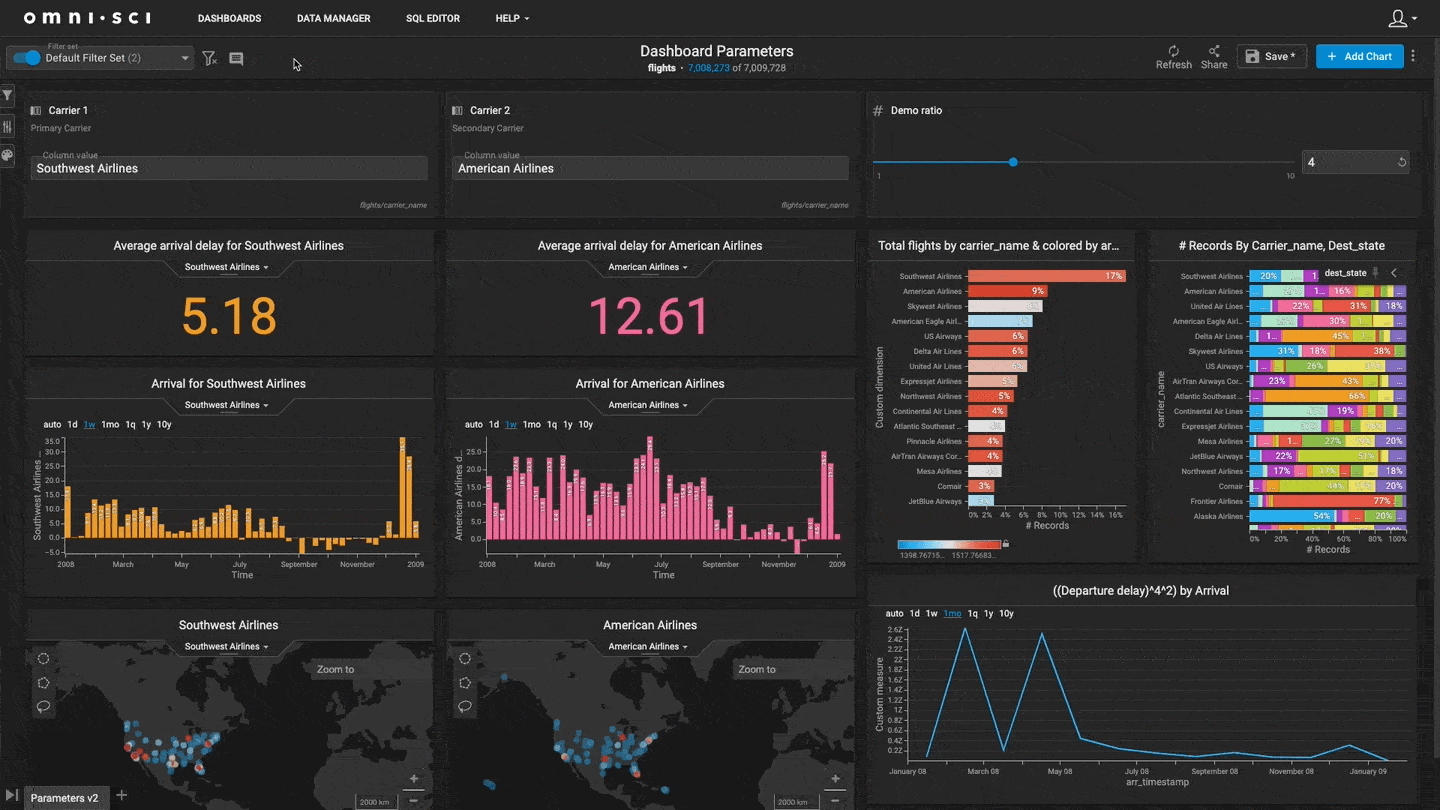Select polygon lasso tool on Southwest map
Screen dimensions: 1440x810
click(x=43, y=682)
